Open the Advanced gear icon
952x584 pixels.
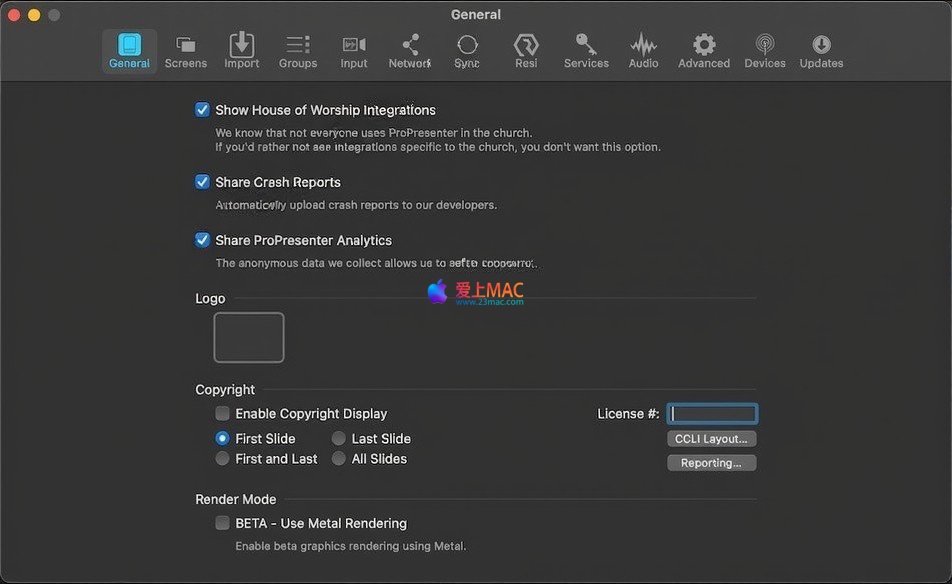(704, 45)
